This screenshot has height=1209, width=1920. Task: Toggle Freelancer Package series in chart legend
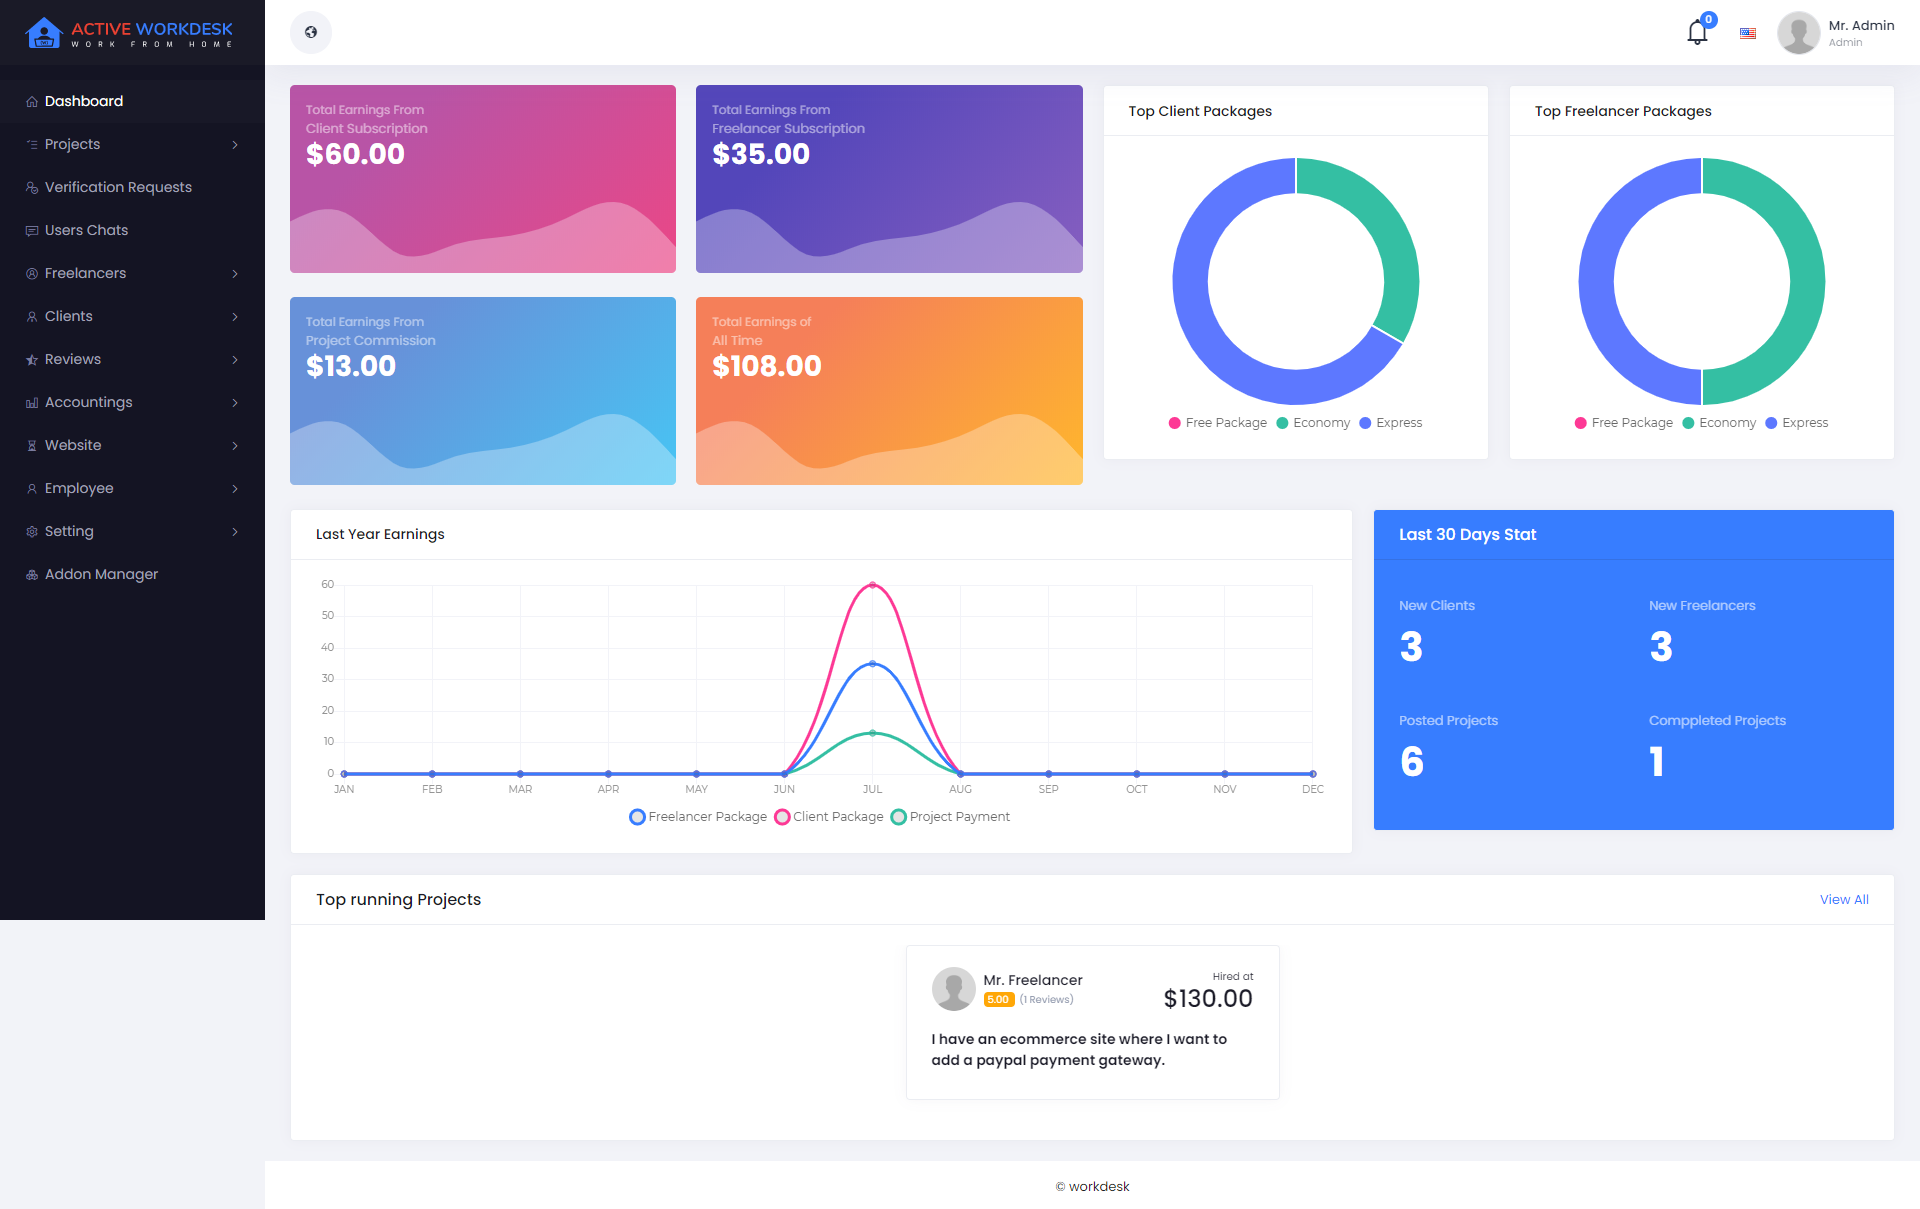[637, 817]
